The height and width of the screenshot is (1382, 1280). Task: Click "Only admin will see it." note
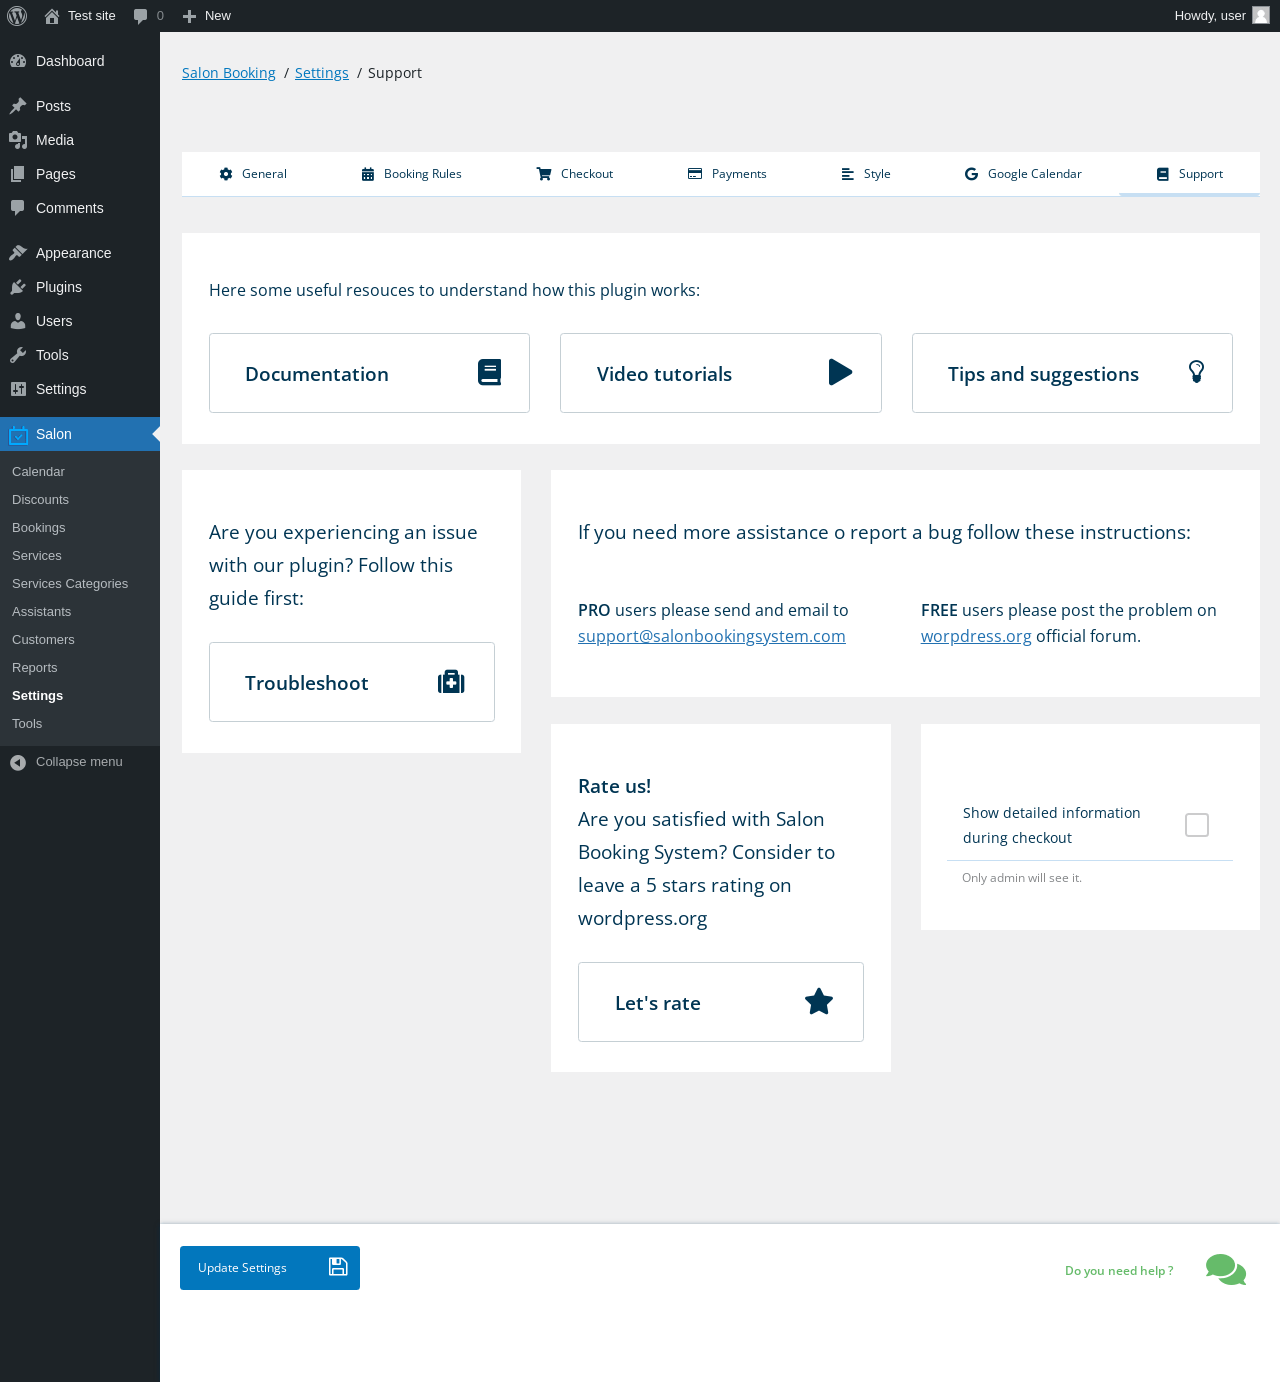point(1022,878)
